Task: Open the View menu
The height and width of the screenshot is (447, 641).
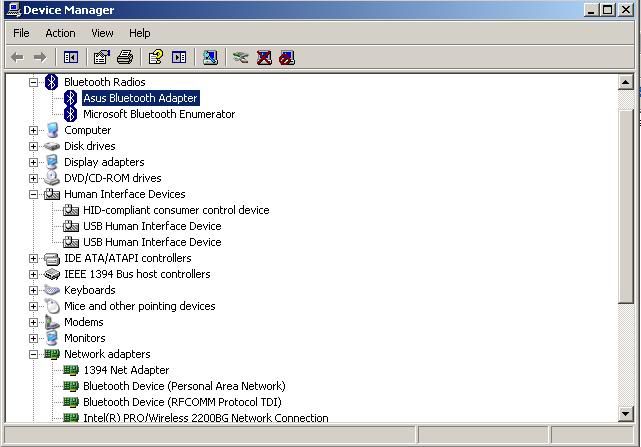Action: tap(102, 33)
